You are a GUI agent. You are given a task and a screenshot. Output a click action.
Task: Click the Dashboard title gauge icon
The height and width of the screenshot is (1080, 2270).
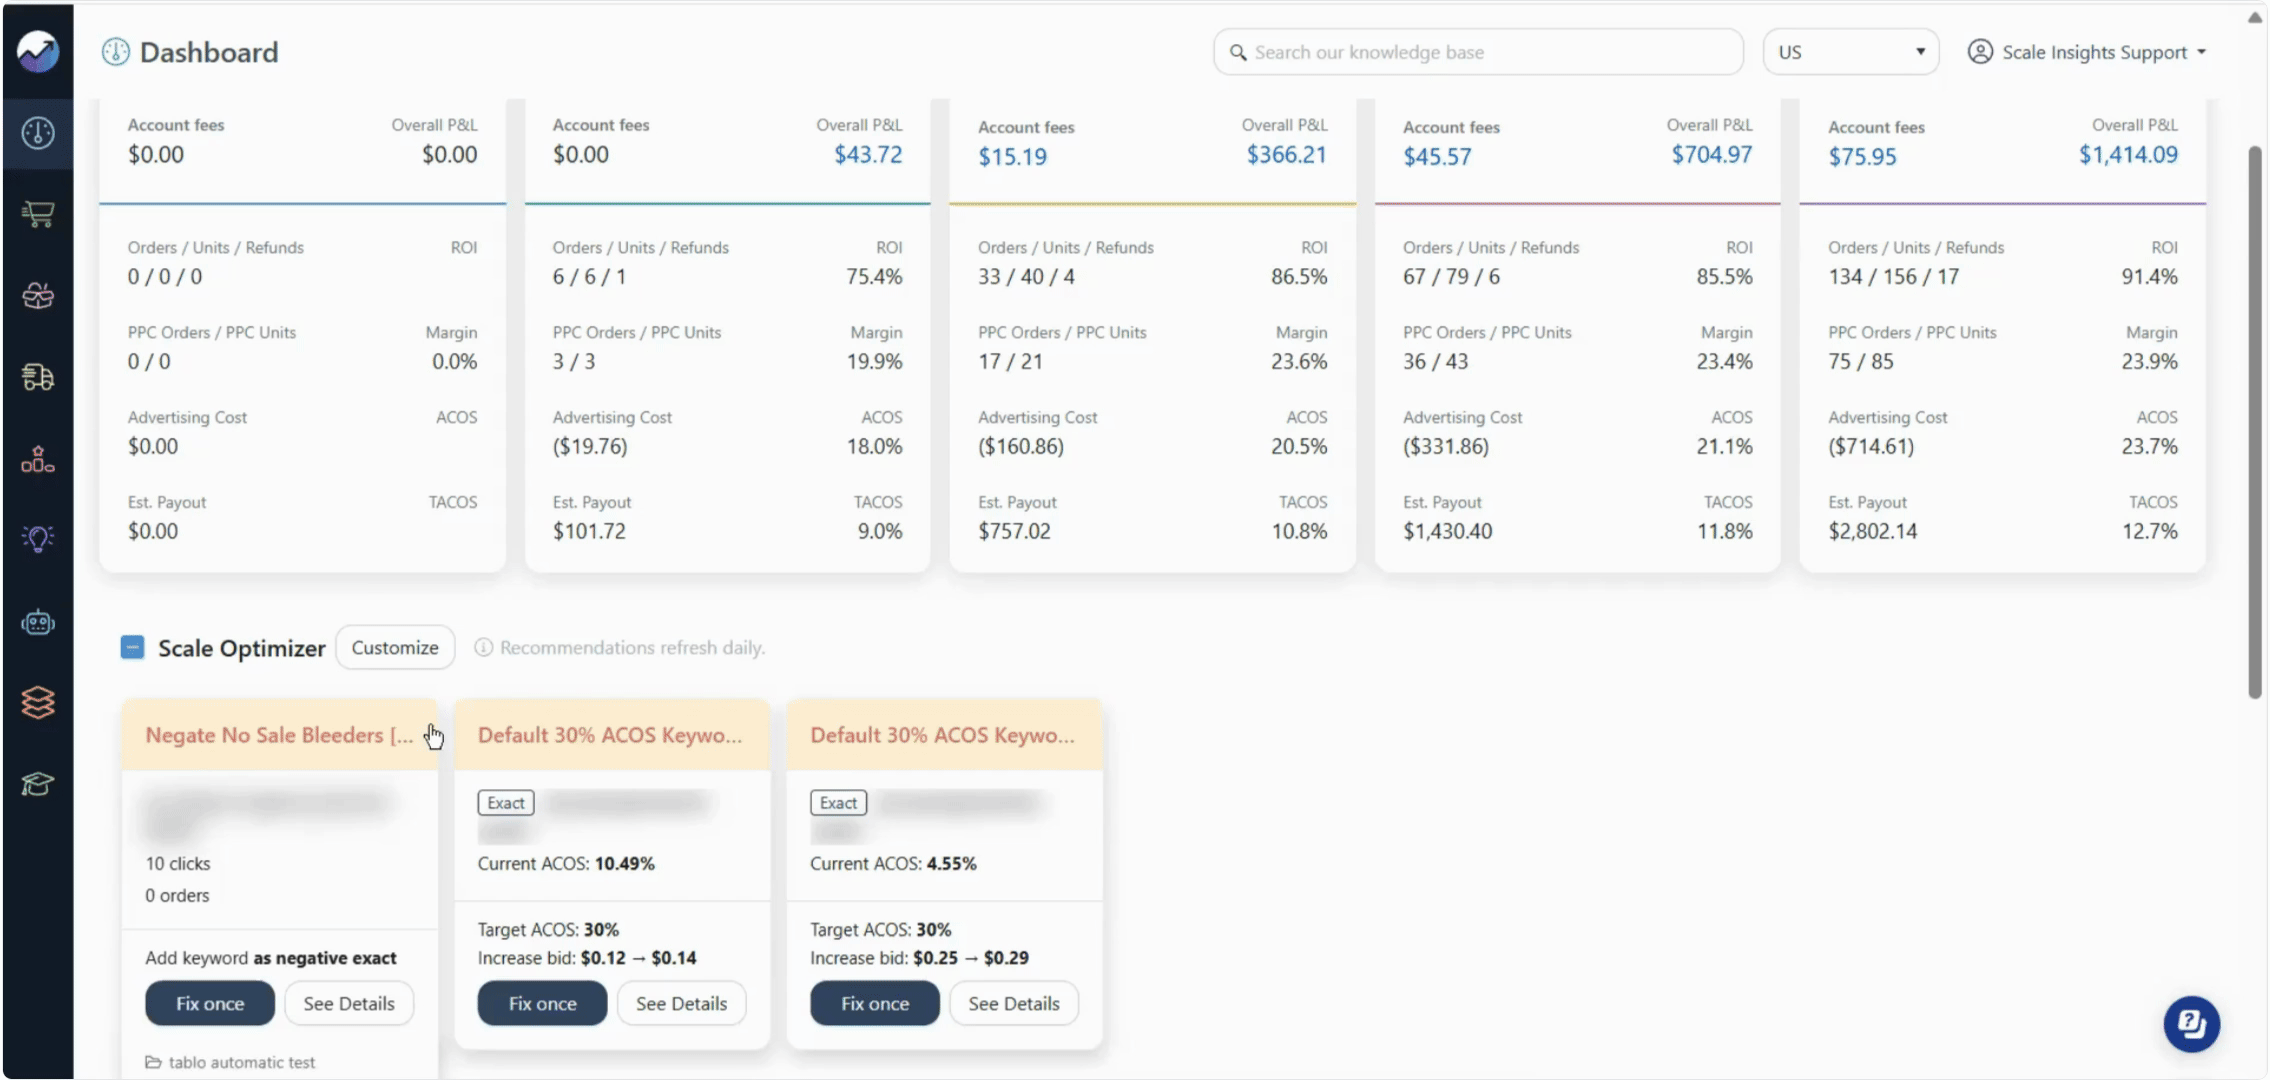point(116,52)
